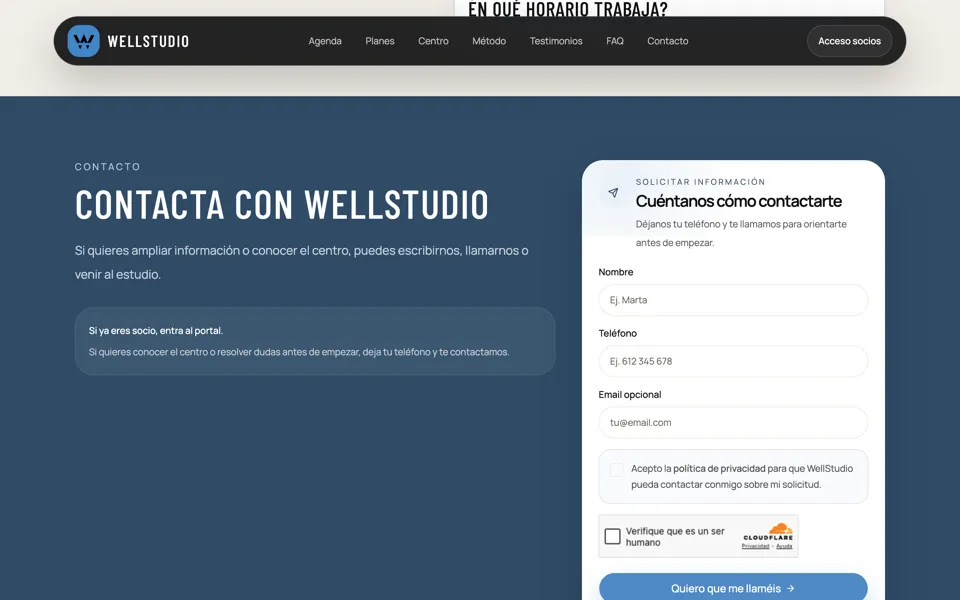Click the 'CONTACTA CON WELLSTUDIO' heading
Image resolution: width=960 pixels, height=600 pixels.
click(282, 204)
